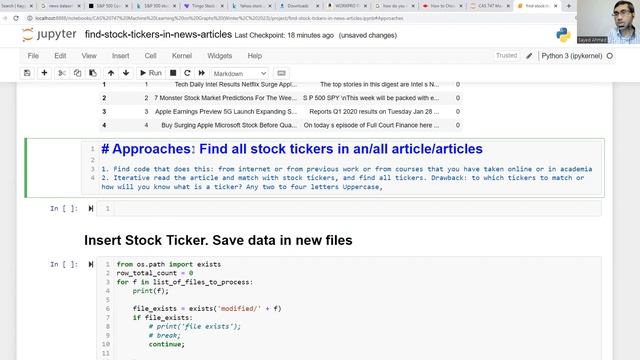Run the selected cell
Screen dimensions: 640x360
(x=151, y=73)
